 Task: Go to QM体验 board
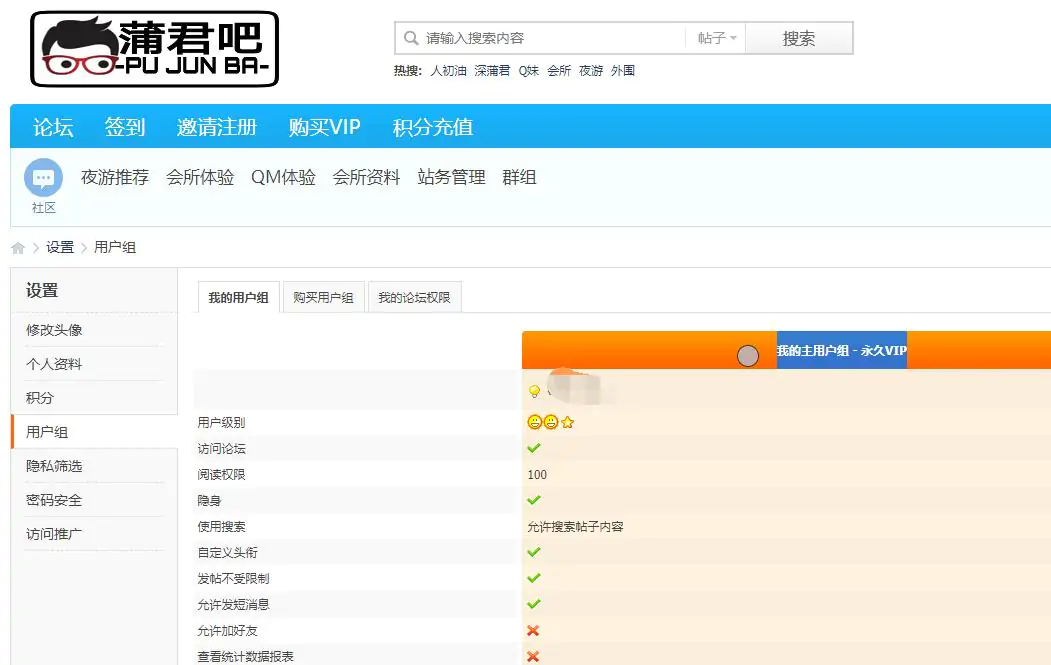pyautogui.click(x=283, y=177)
